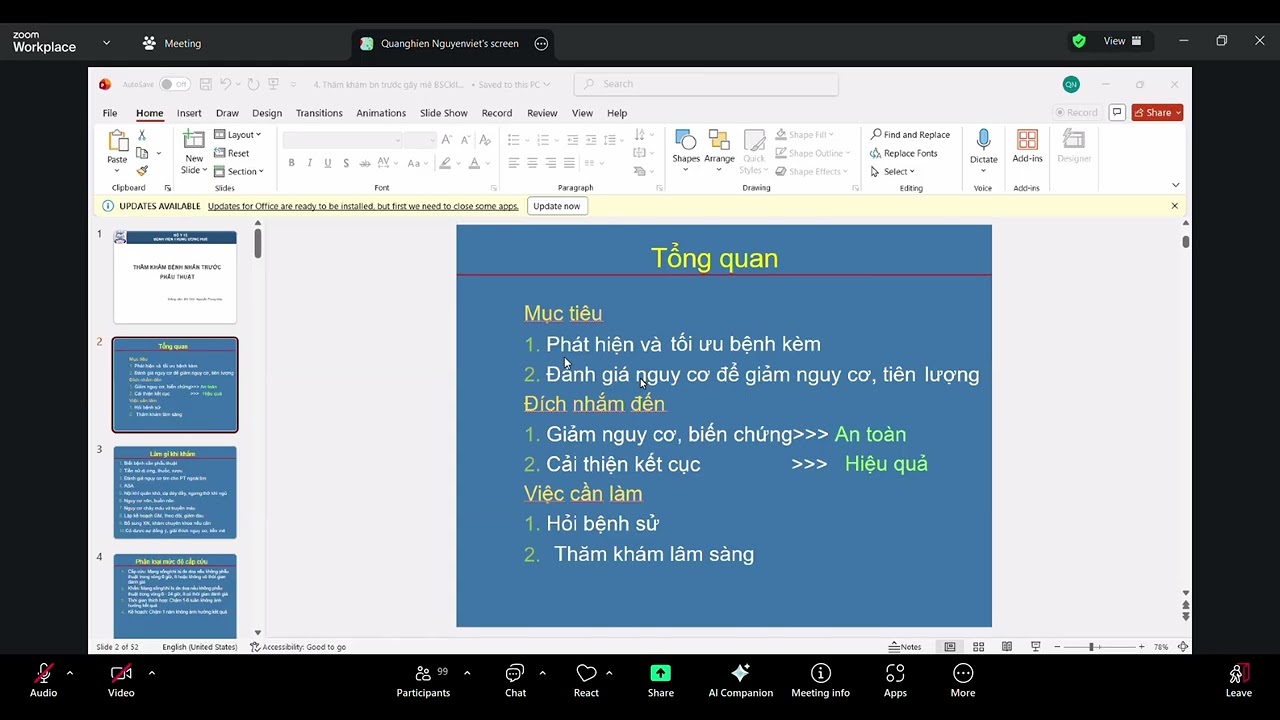The width and height of the screenshot is (1280, 720).
Task: Click Fit slide to window icon
Action: [x=1183, y=647]
